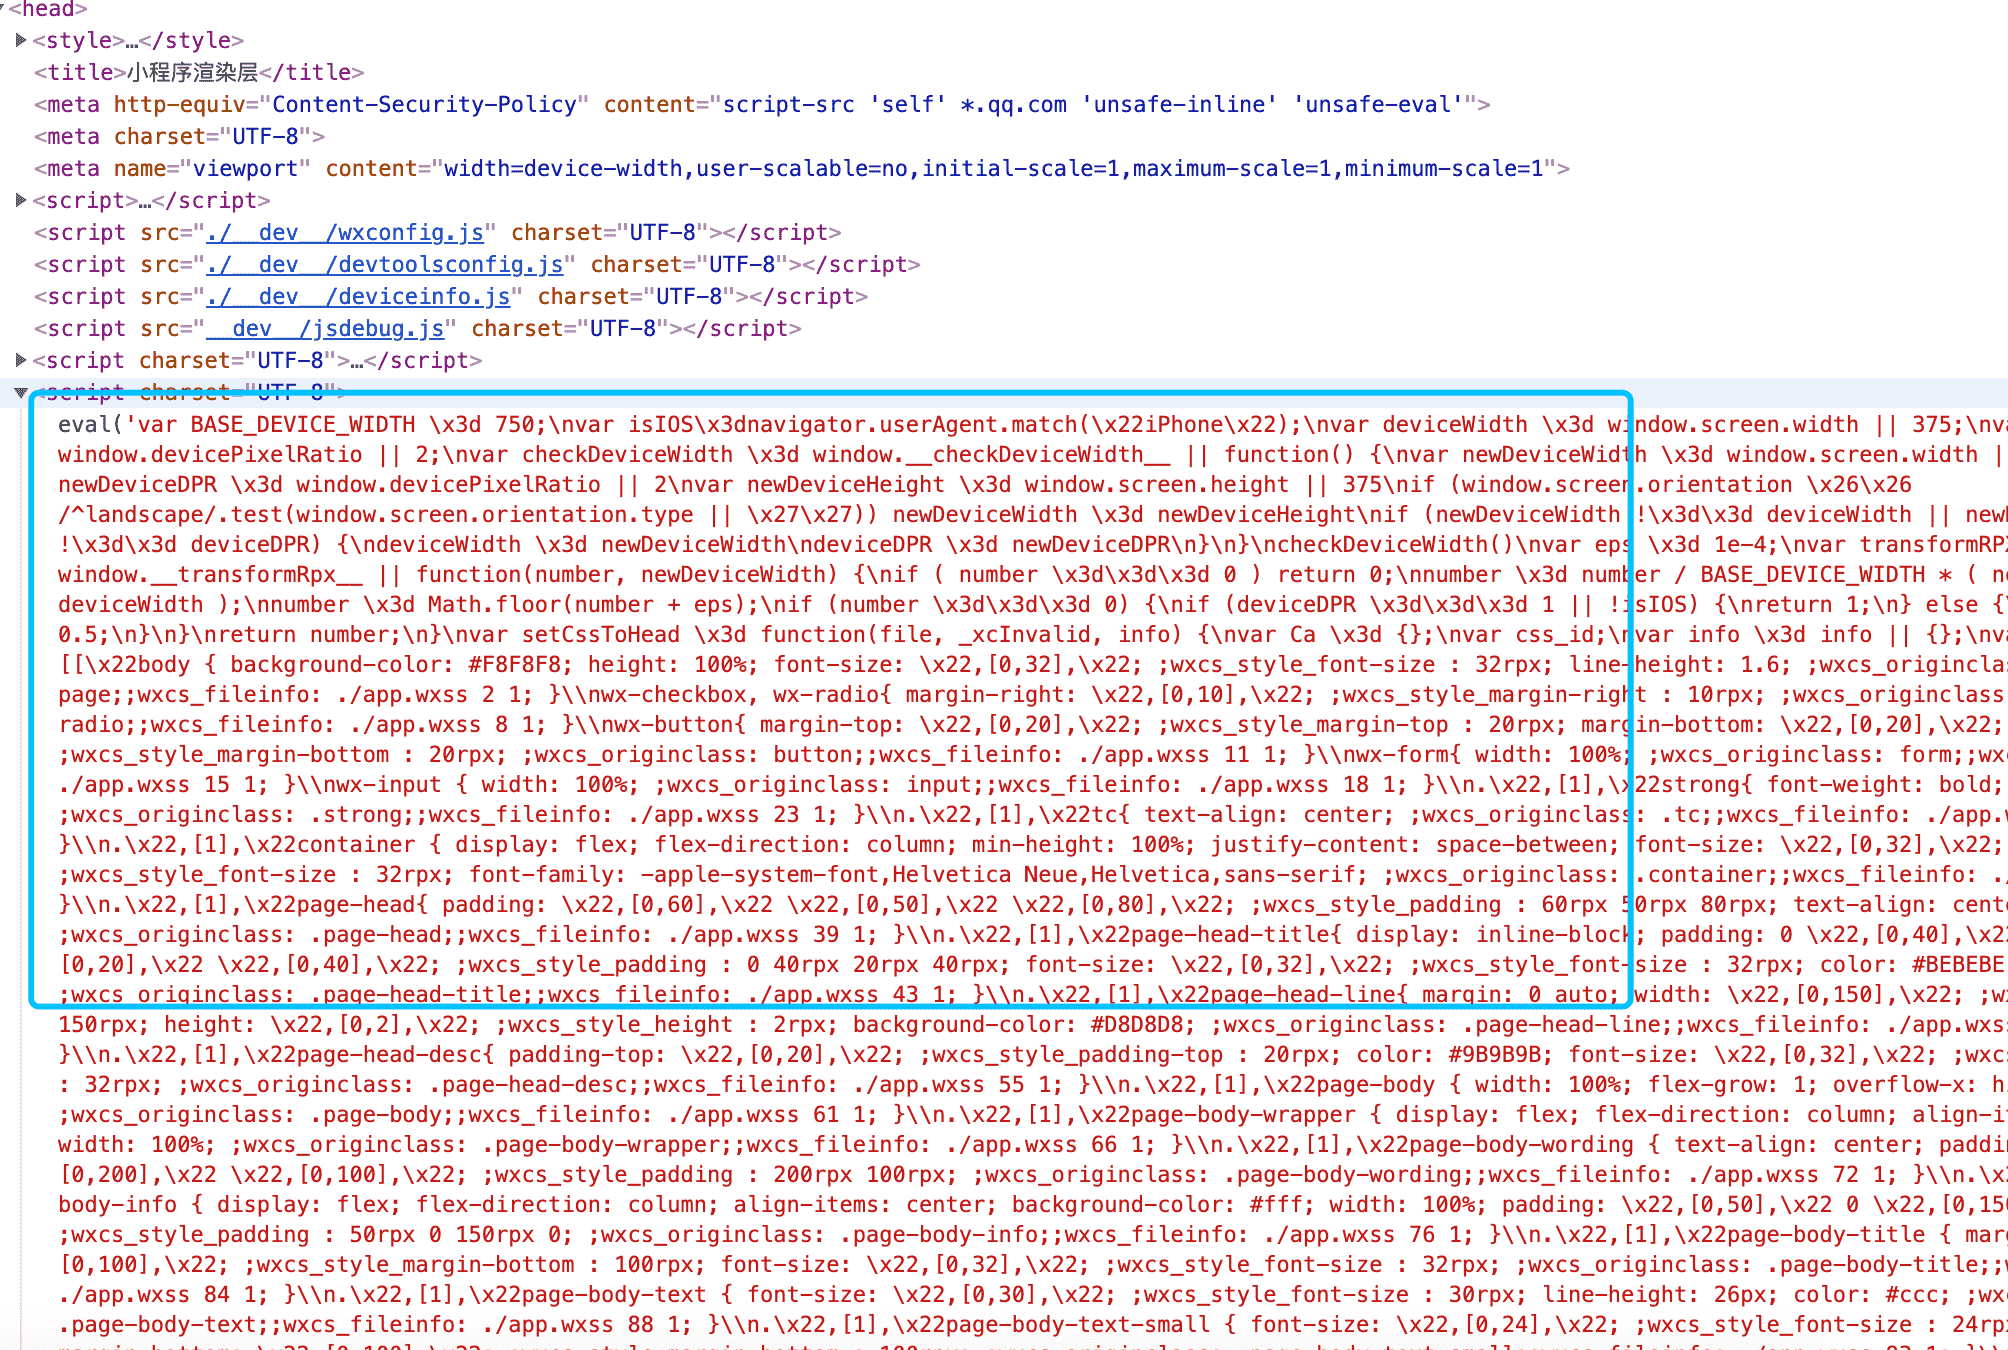Click the line starting with window.__transformRpx__
The height and width of the screenshot is (1350, 2008).
1032,575
